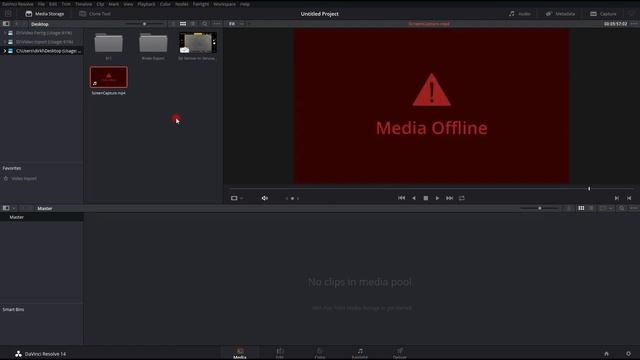Switch to the Deliver page tab
640x360 pixels.
[x=400, y=353]
